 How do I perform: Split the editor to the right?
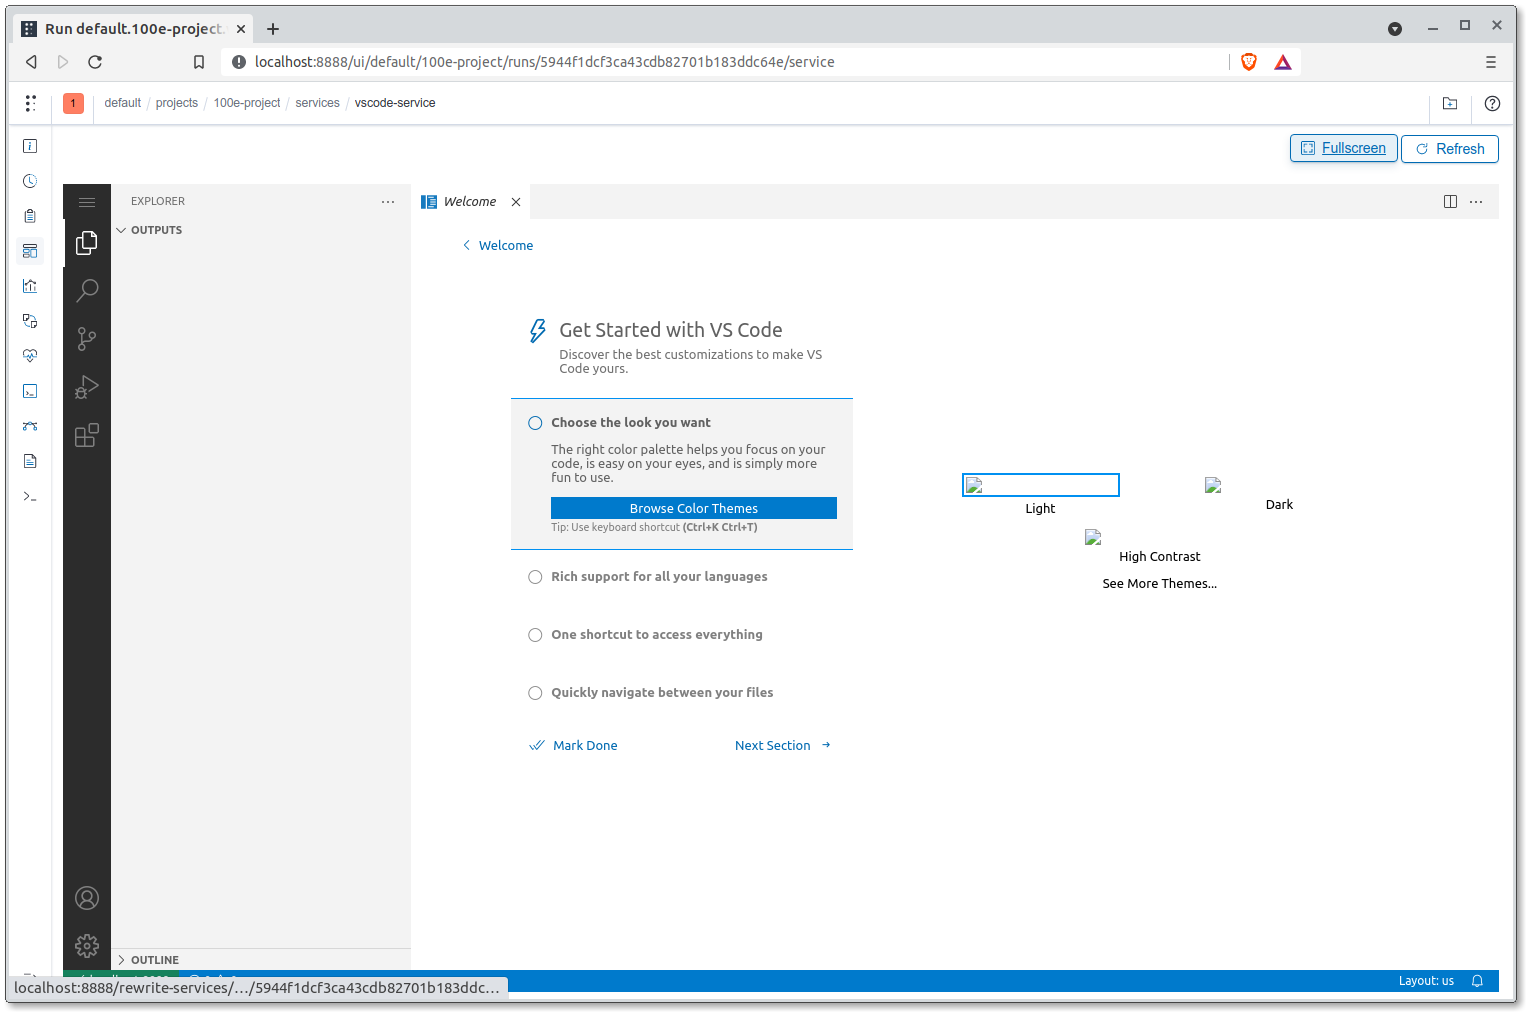tap(1450, 202)
